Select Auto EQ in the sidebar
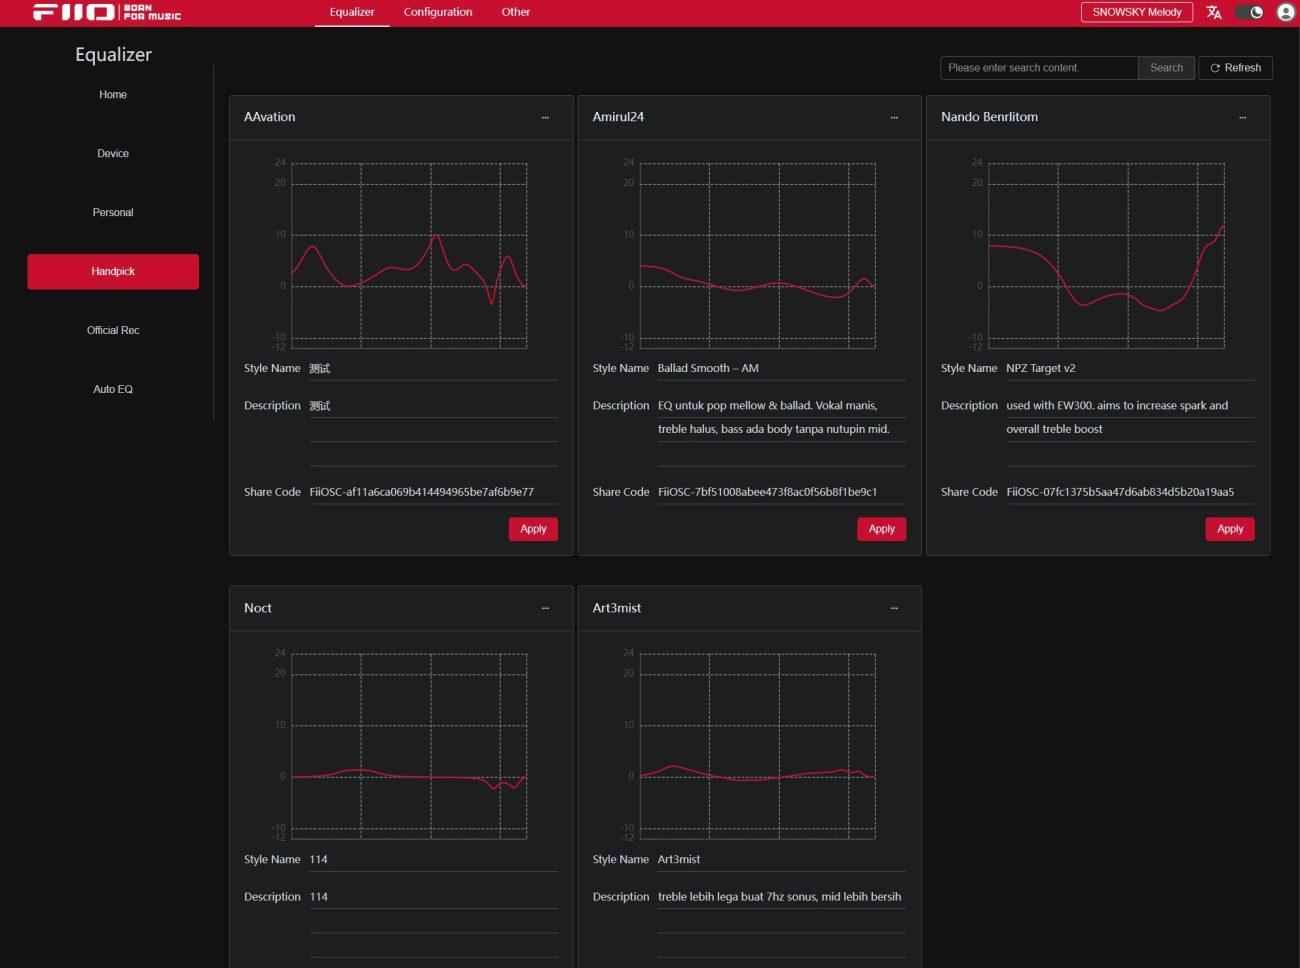 click(x=113, y=389)
